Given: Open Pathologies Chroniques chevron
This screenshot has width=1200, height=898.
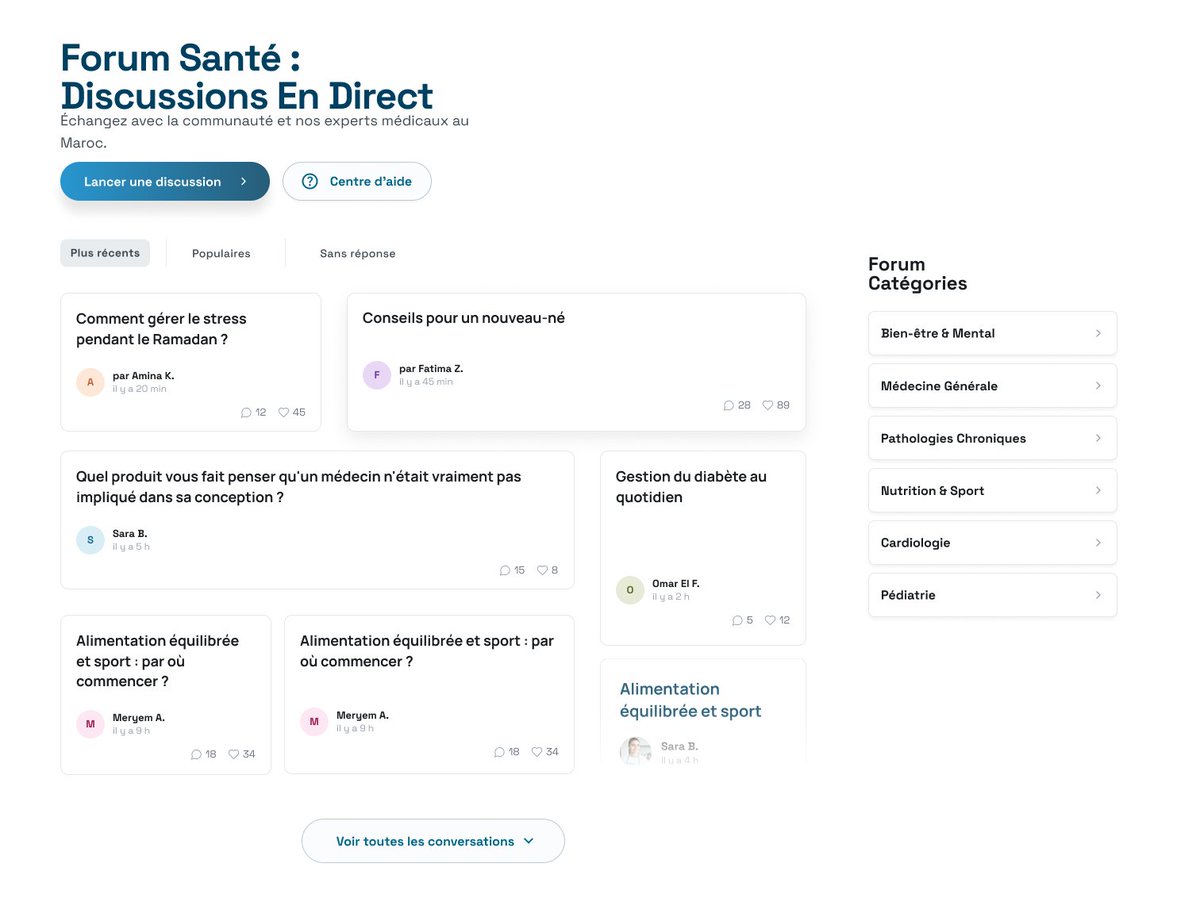Looking at the screenshot, I should 1098,438.
